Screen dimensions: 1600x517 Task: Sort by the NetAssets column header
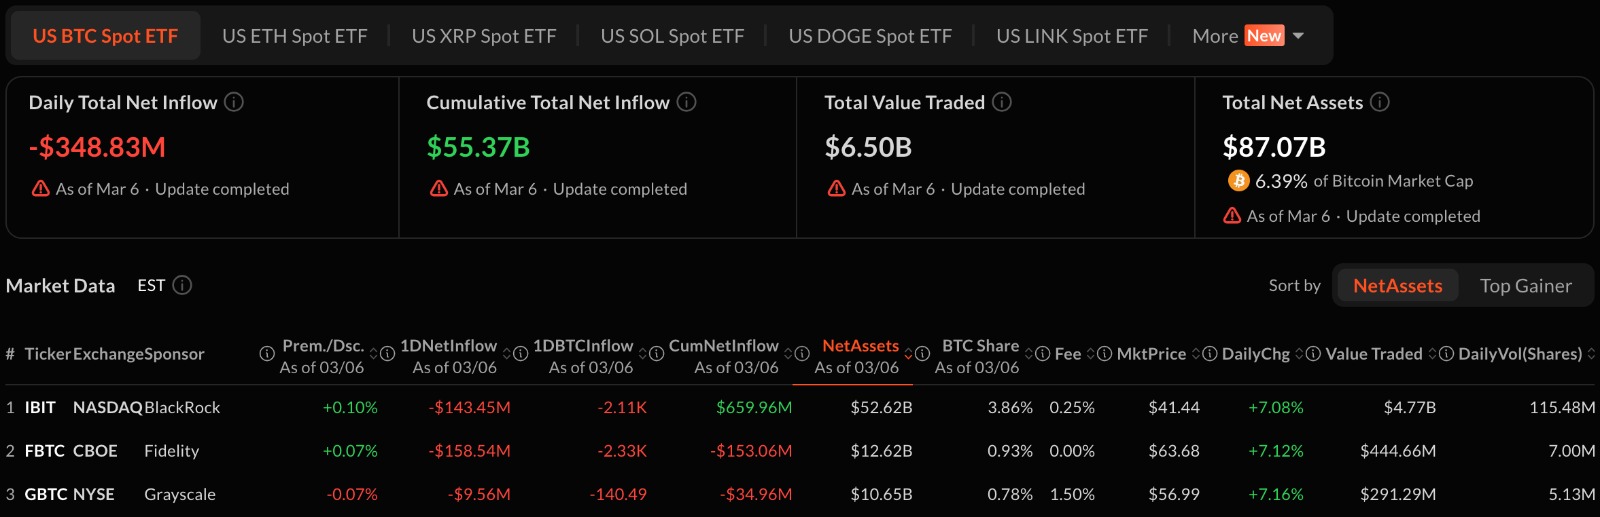click(860, 346)
